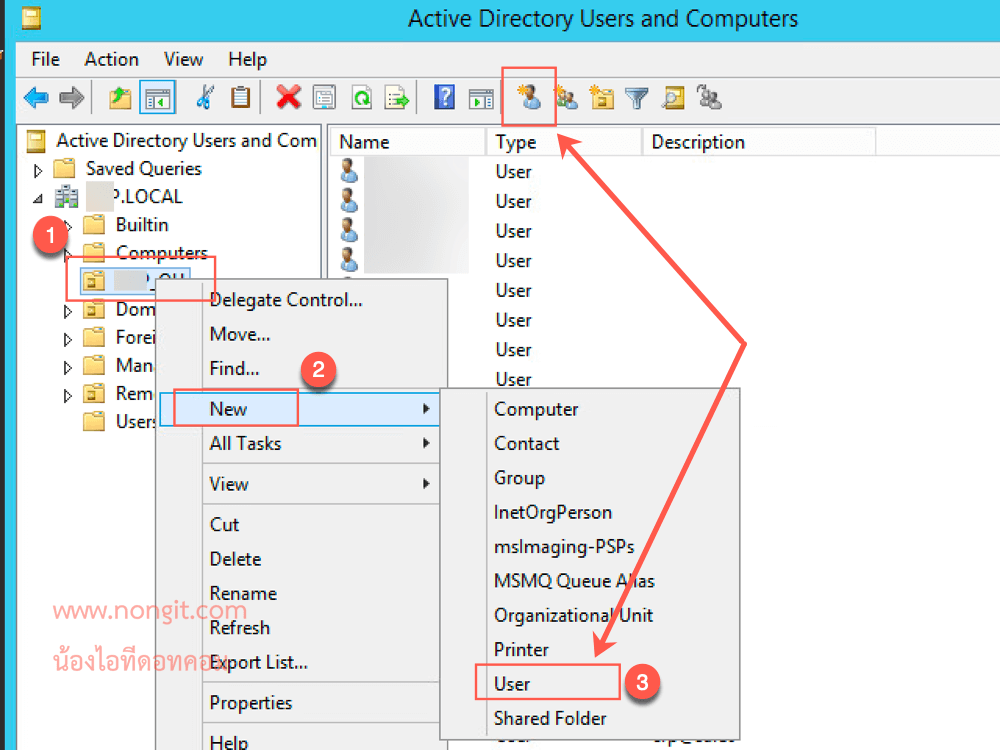Open the View menu in the menu bar
This screenshot has height=750, width=1000.
coord(183,59)
